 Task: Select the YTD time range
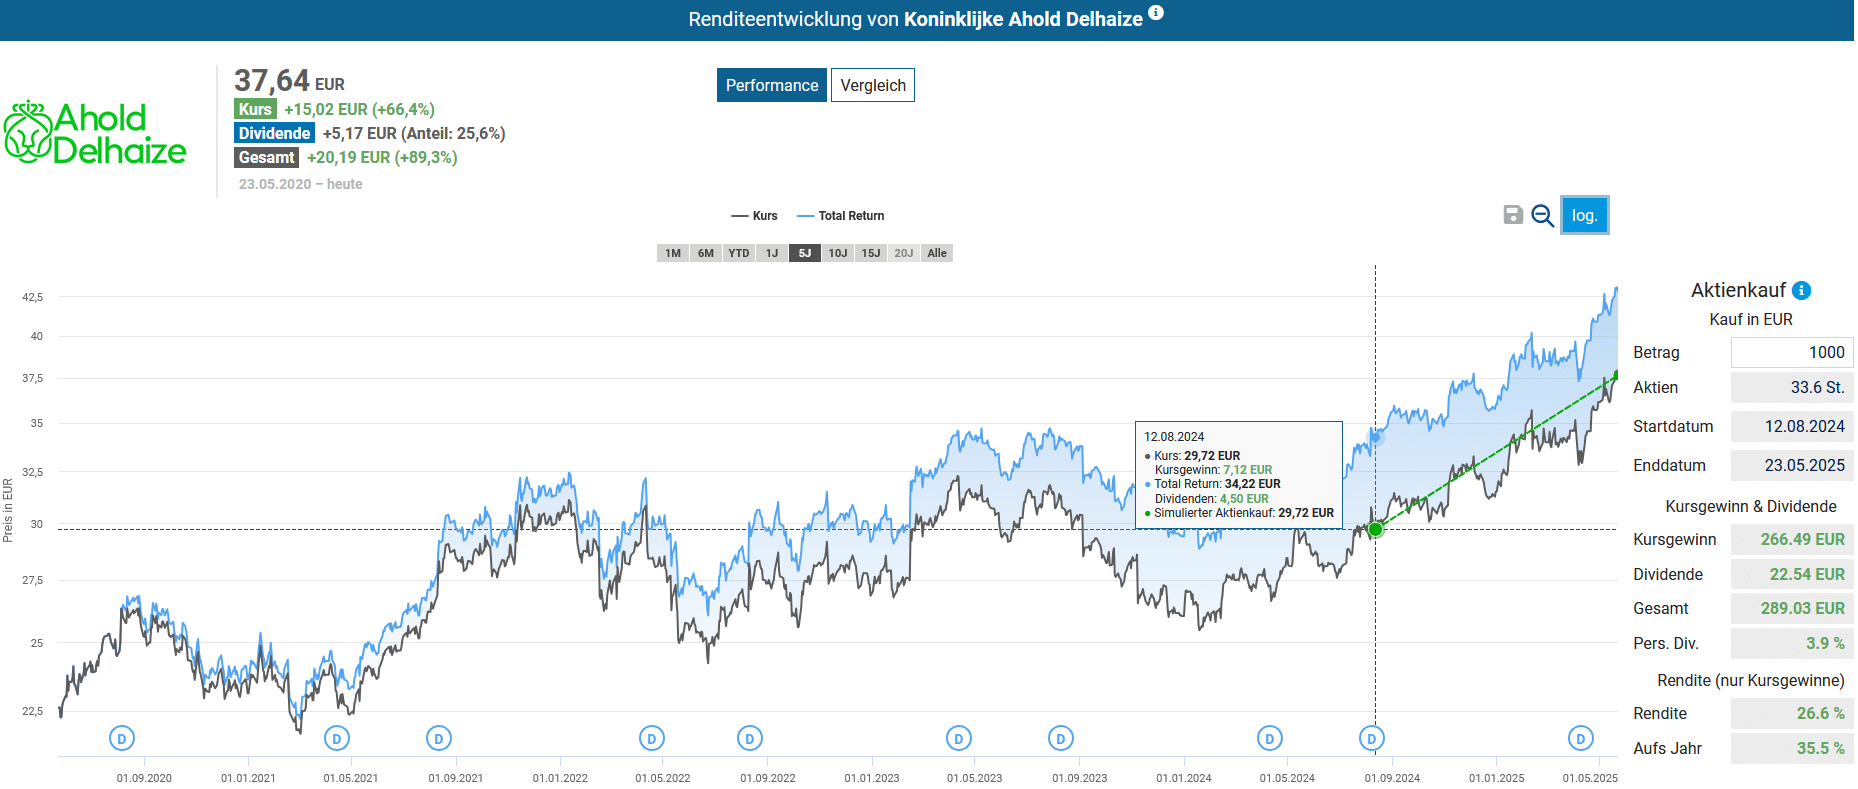tap(739, 253)
